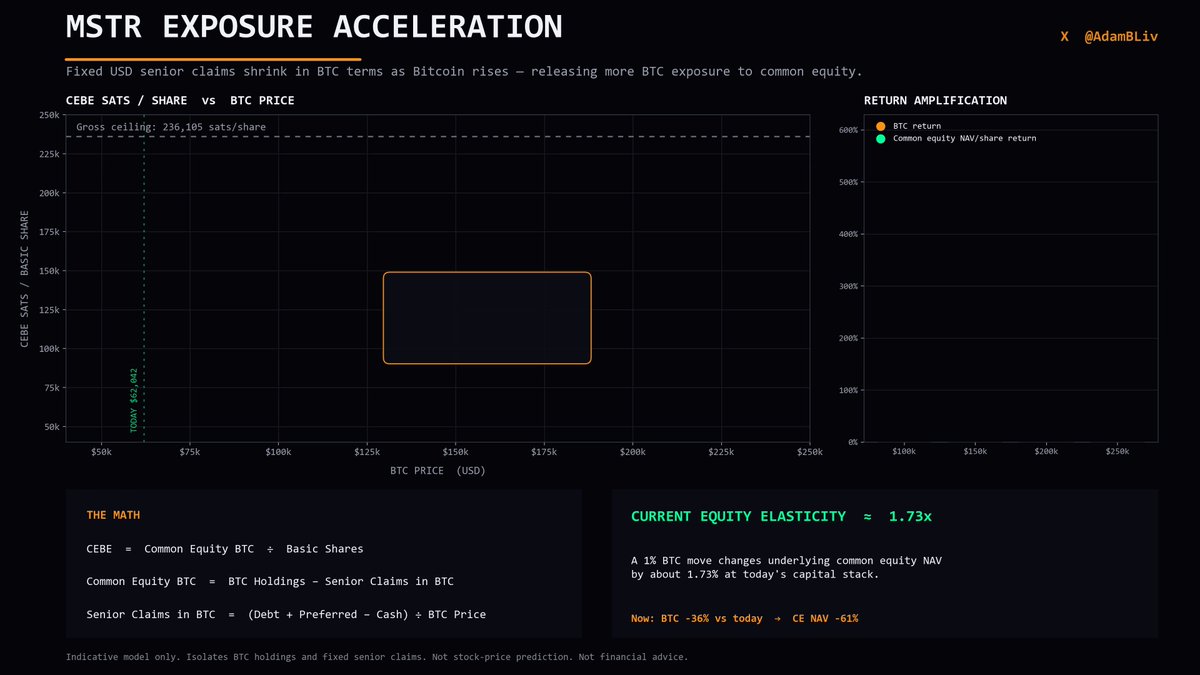
Task: Click the 'Now: BTC -36% vs today' line
Action: (744, 619)
